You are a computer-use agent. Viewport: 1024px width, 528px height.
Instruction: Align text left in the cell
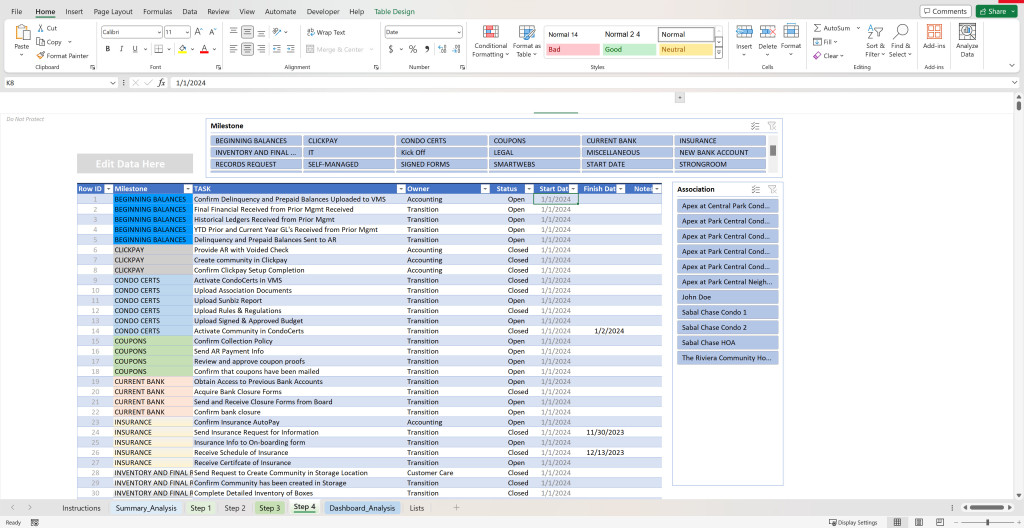(234, 49)
